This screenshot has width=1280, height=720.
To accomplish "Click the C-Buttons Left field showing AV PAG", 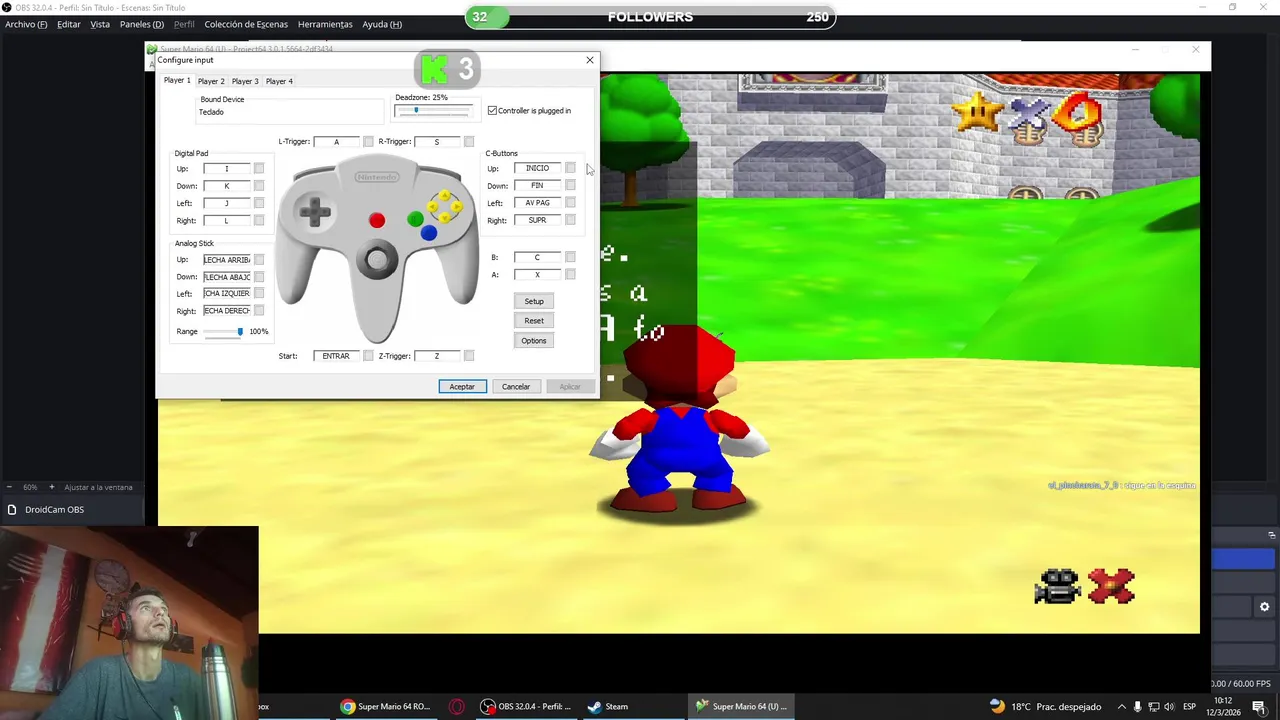I will [537, 202].
